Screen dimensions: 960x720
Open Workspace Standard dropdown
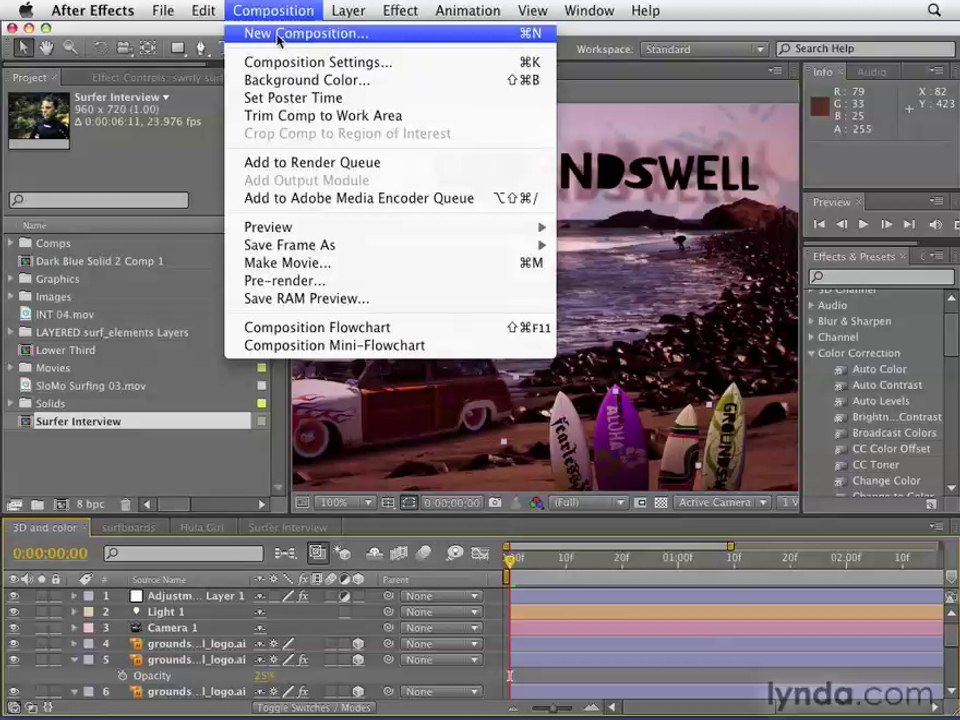tap(704, 49)
